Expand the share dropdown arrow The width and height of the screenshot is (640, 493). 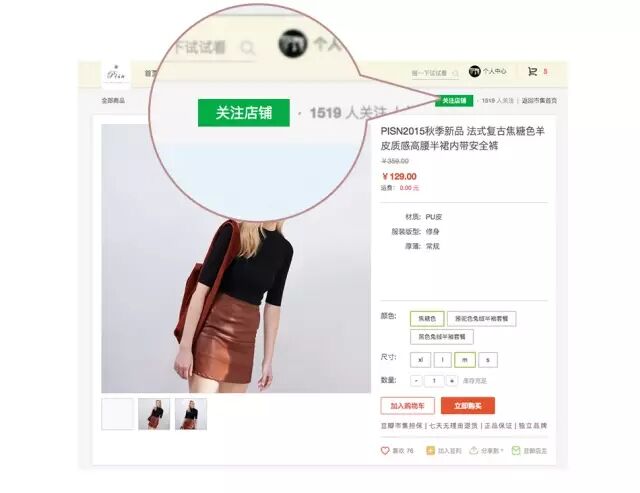(x=502, y=451)
